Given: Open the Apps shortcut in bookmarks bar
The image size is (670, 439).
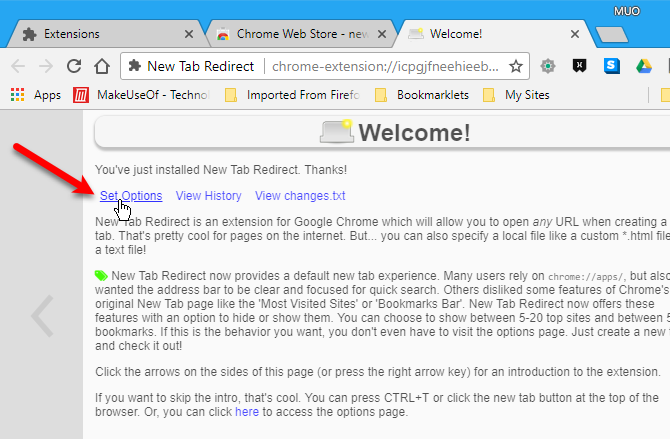Looking at the screenshot, I should pos(36,96).
